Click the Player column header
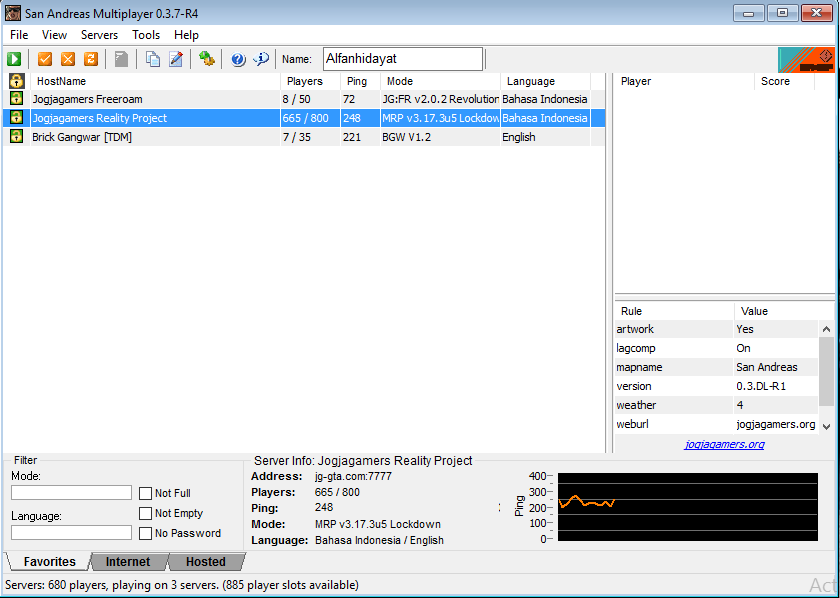The height and width of the screenshot is (598, 840). point(685,81)
